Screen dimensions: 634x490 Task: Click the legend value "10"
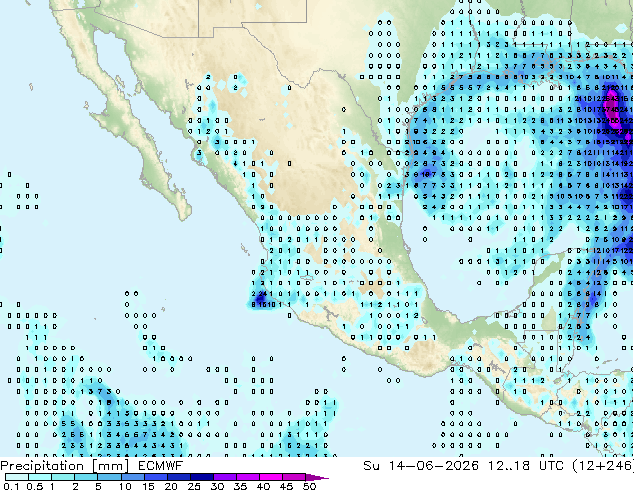(x=125, y=486)
